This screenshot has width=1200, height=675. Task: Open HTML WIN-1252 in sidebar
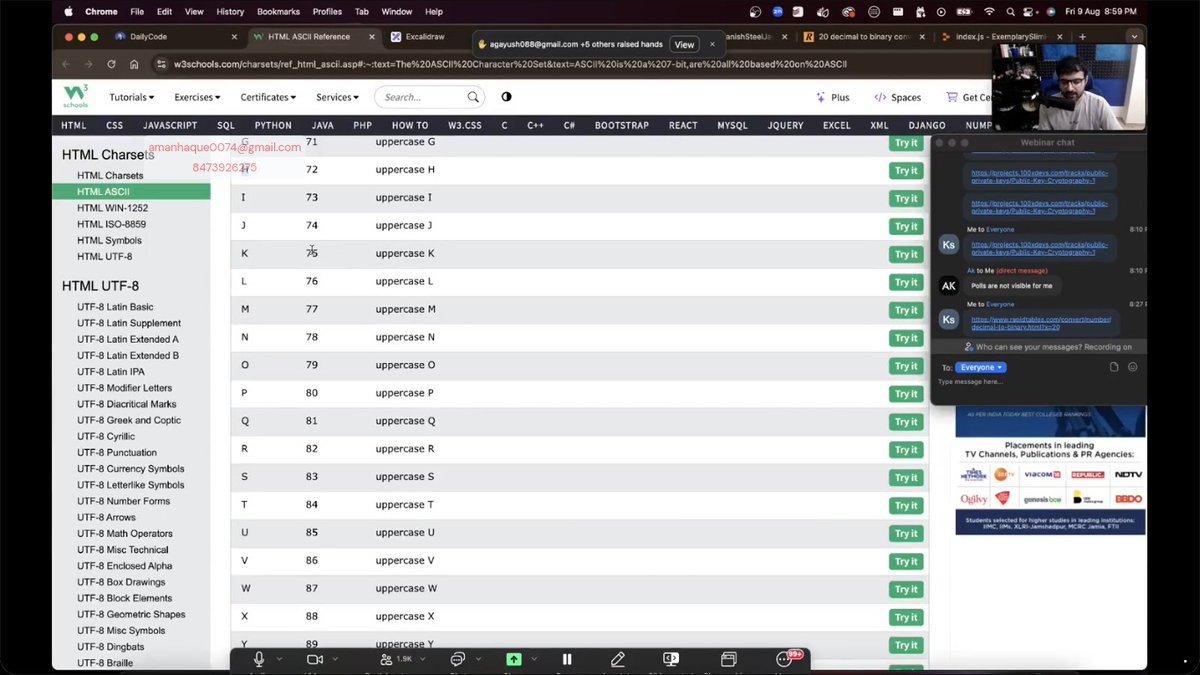tap(112, 208)
